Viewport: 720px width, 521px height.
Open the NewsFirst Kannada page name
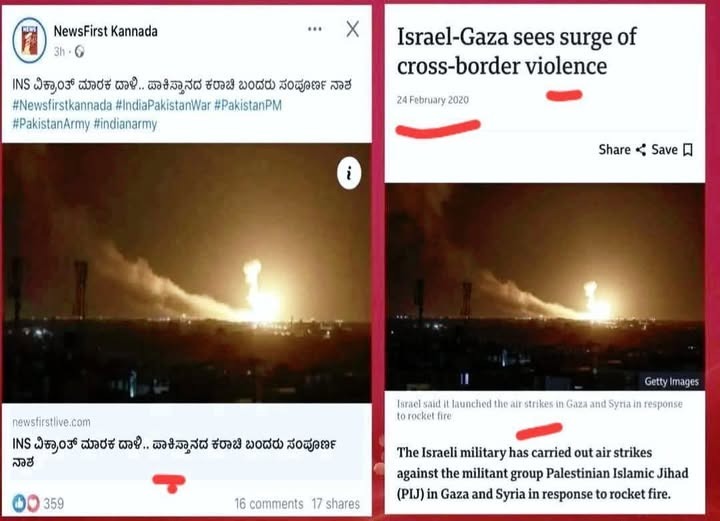click(x=106, y=31)
